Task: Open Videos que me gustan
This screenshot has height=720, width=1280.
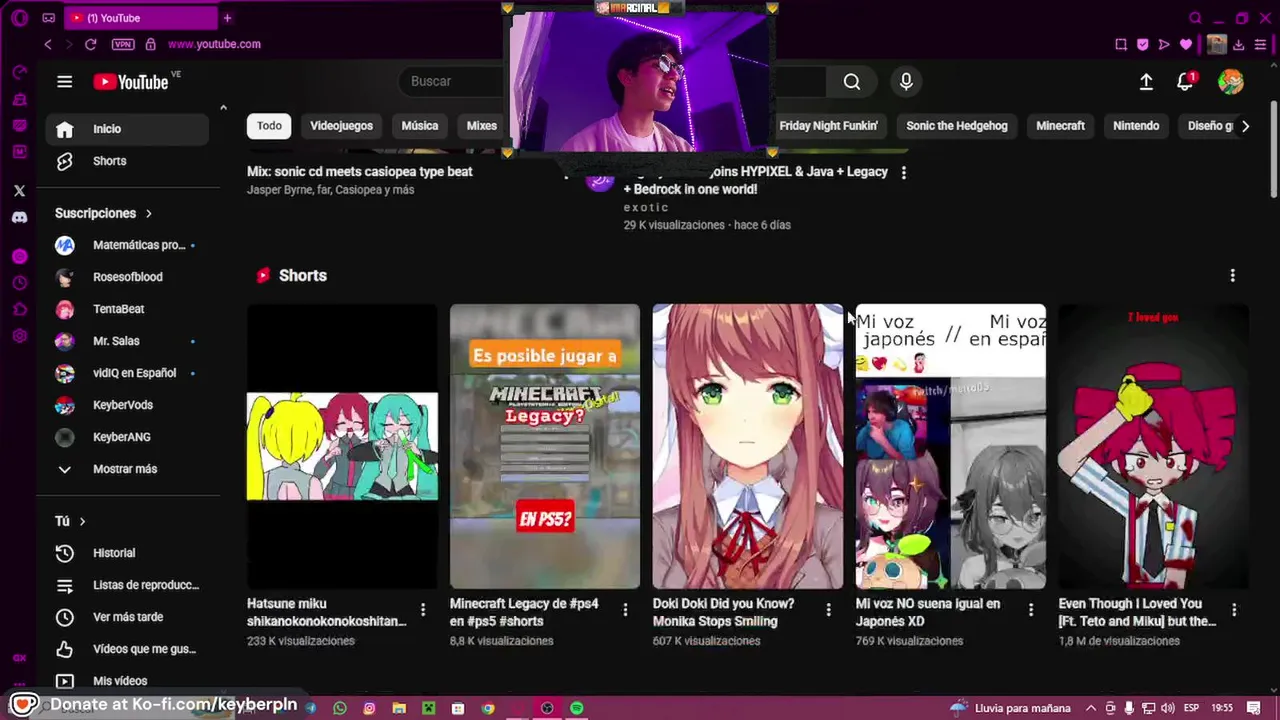Action: [127, 649]
